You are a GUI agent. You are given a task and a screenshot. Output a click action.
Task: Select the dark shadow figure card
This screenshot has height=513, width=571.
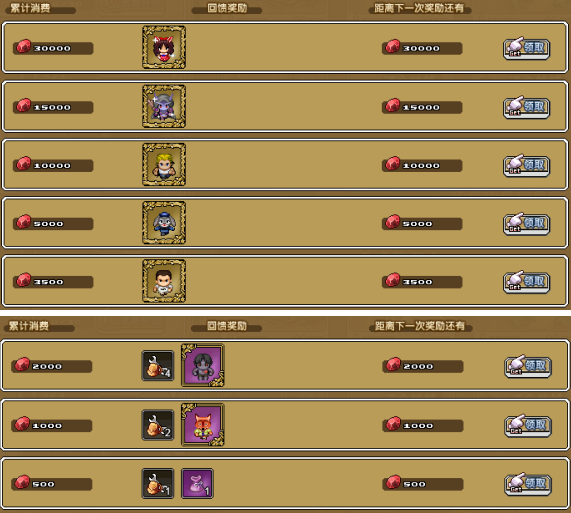(203, 365)
